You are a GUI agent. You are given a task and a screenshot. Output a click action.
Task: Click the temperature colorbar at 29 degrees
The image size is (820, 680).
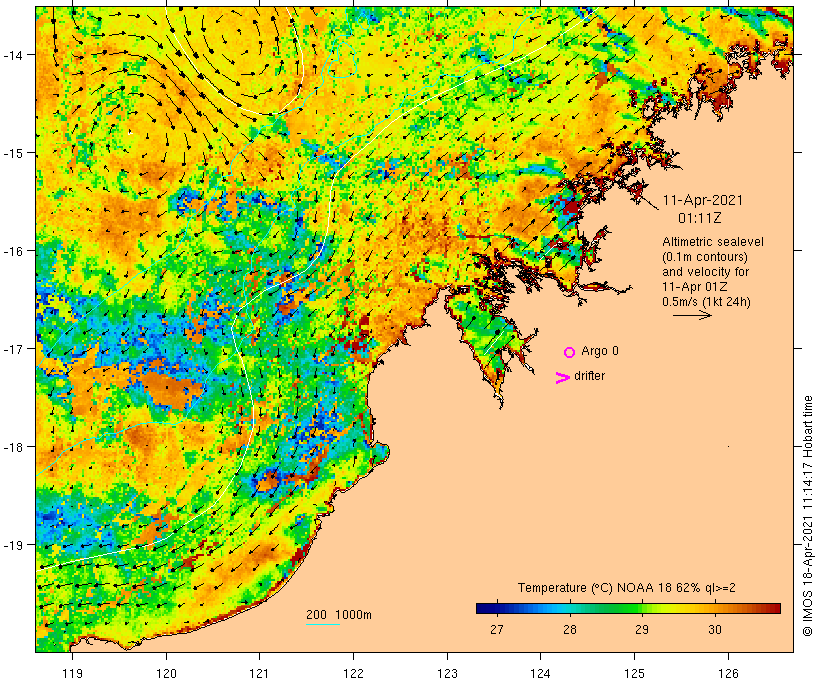642,608
